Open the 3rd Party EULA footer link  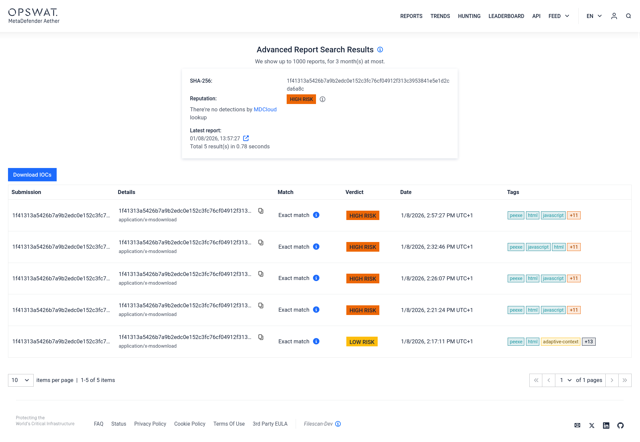pos(270,424)
